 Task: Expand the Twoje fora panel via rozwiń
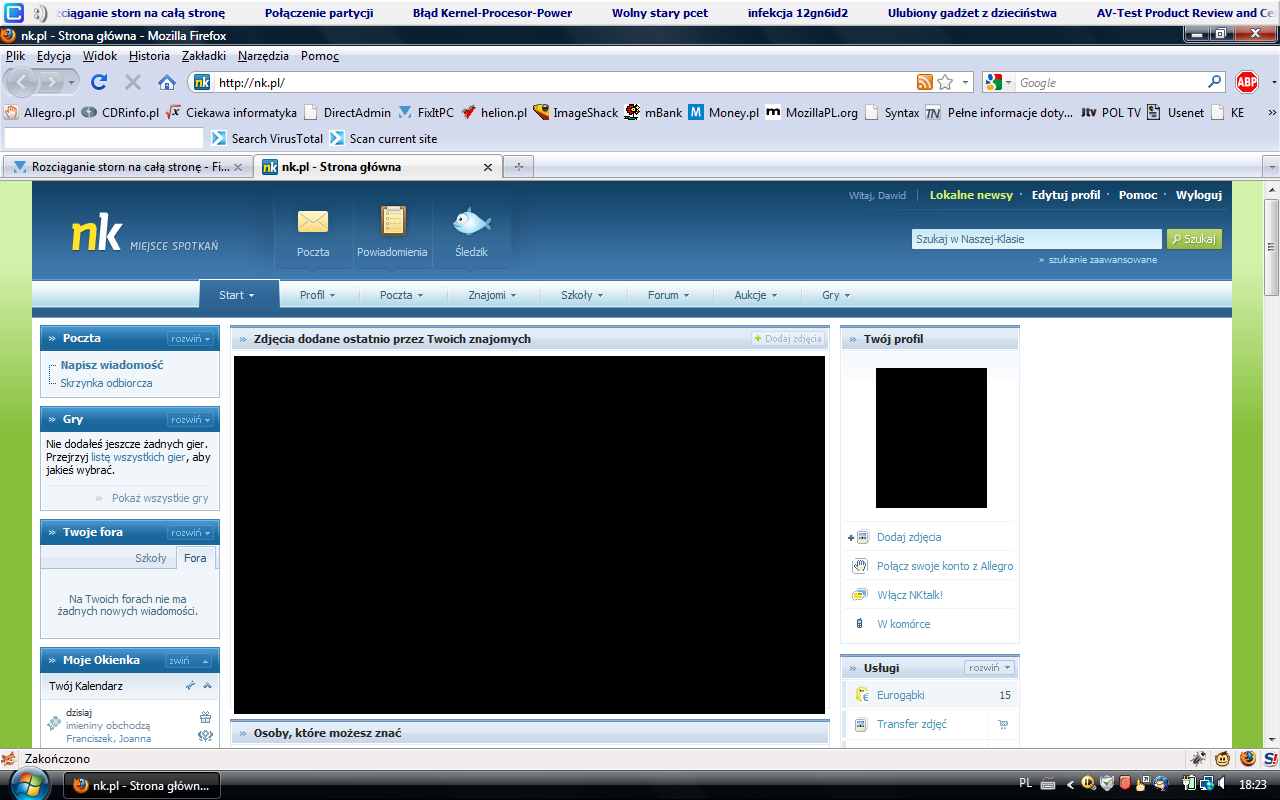tap(191, 533)
